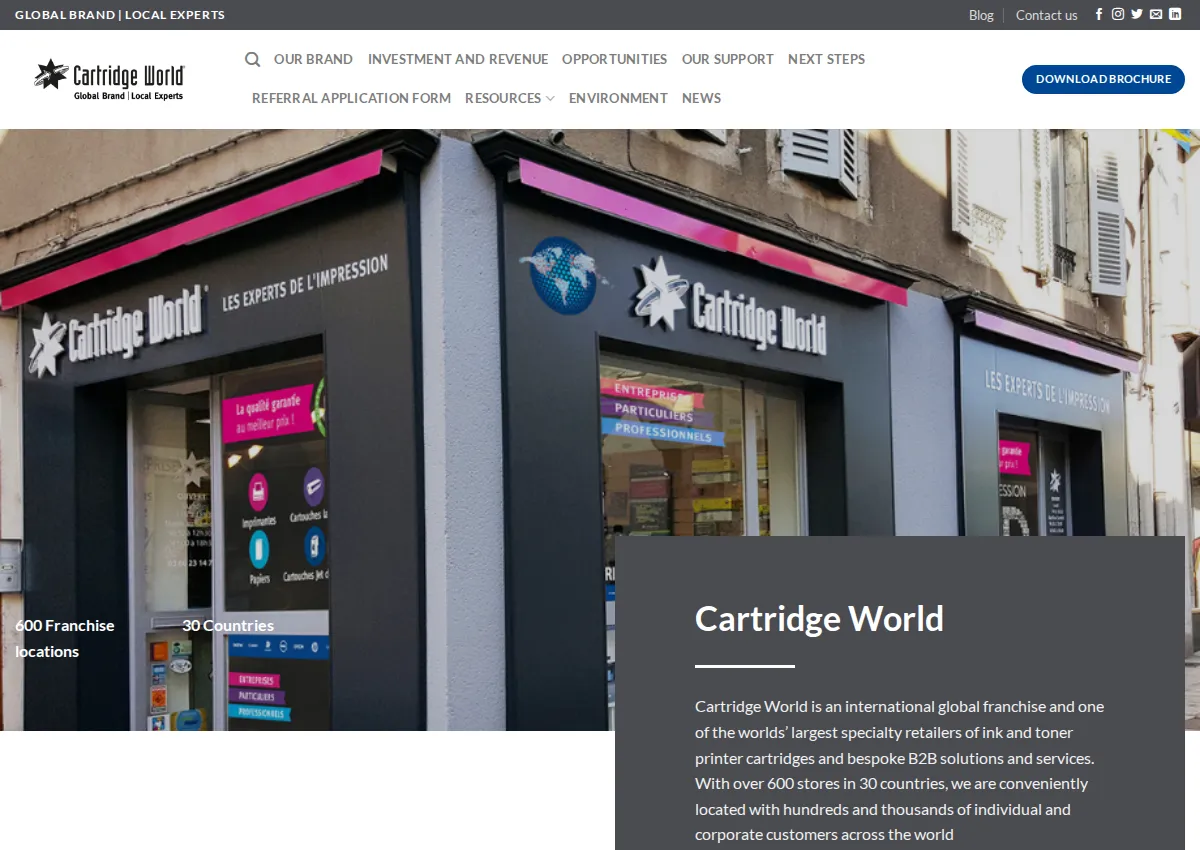Open the Contact us link
The height and width of the screenshot is (850, 1200).
tap(1046, 15)
